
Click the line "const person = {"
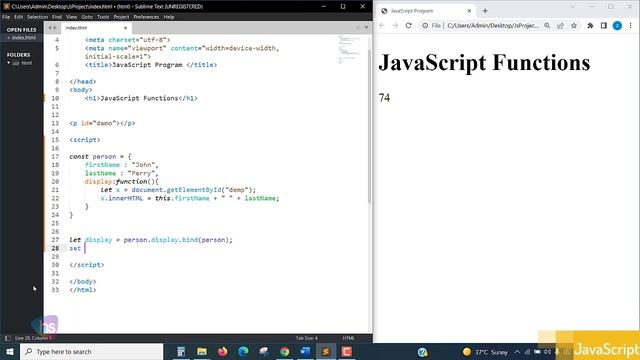100,156
